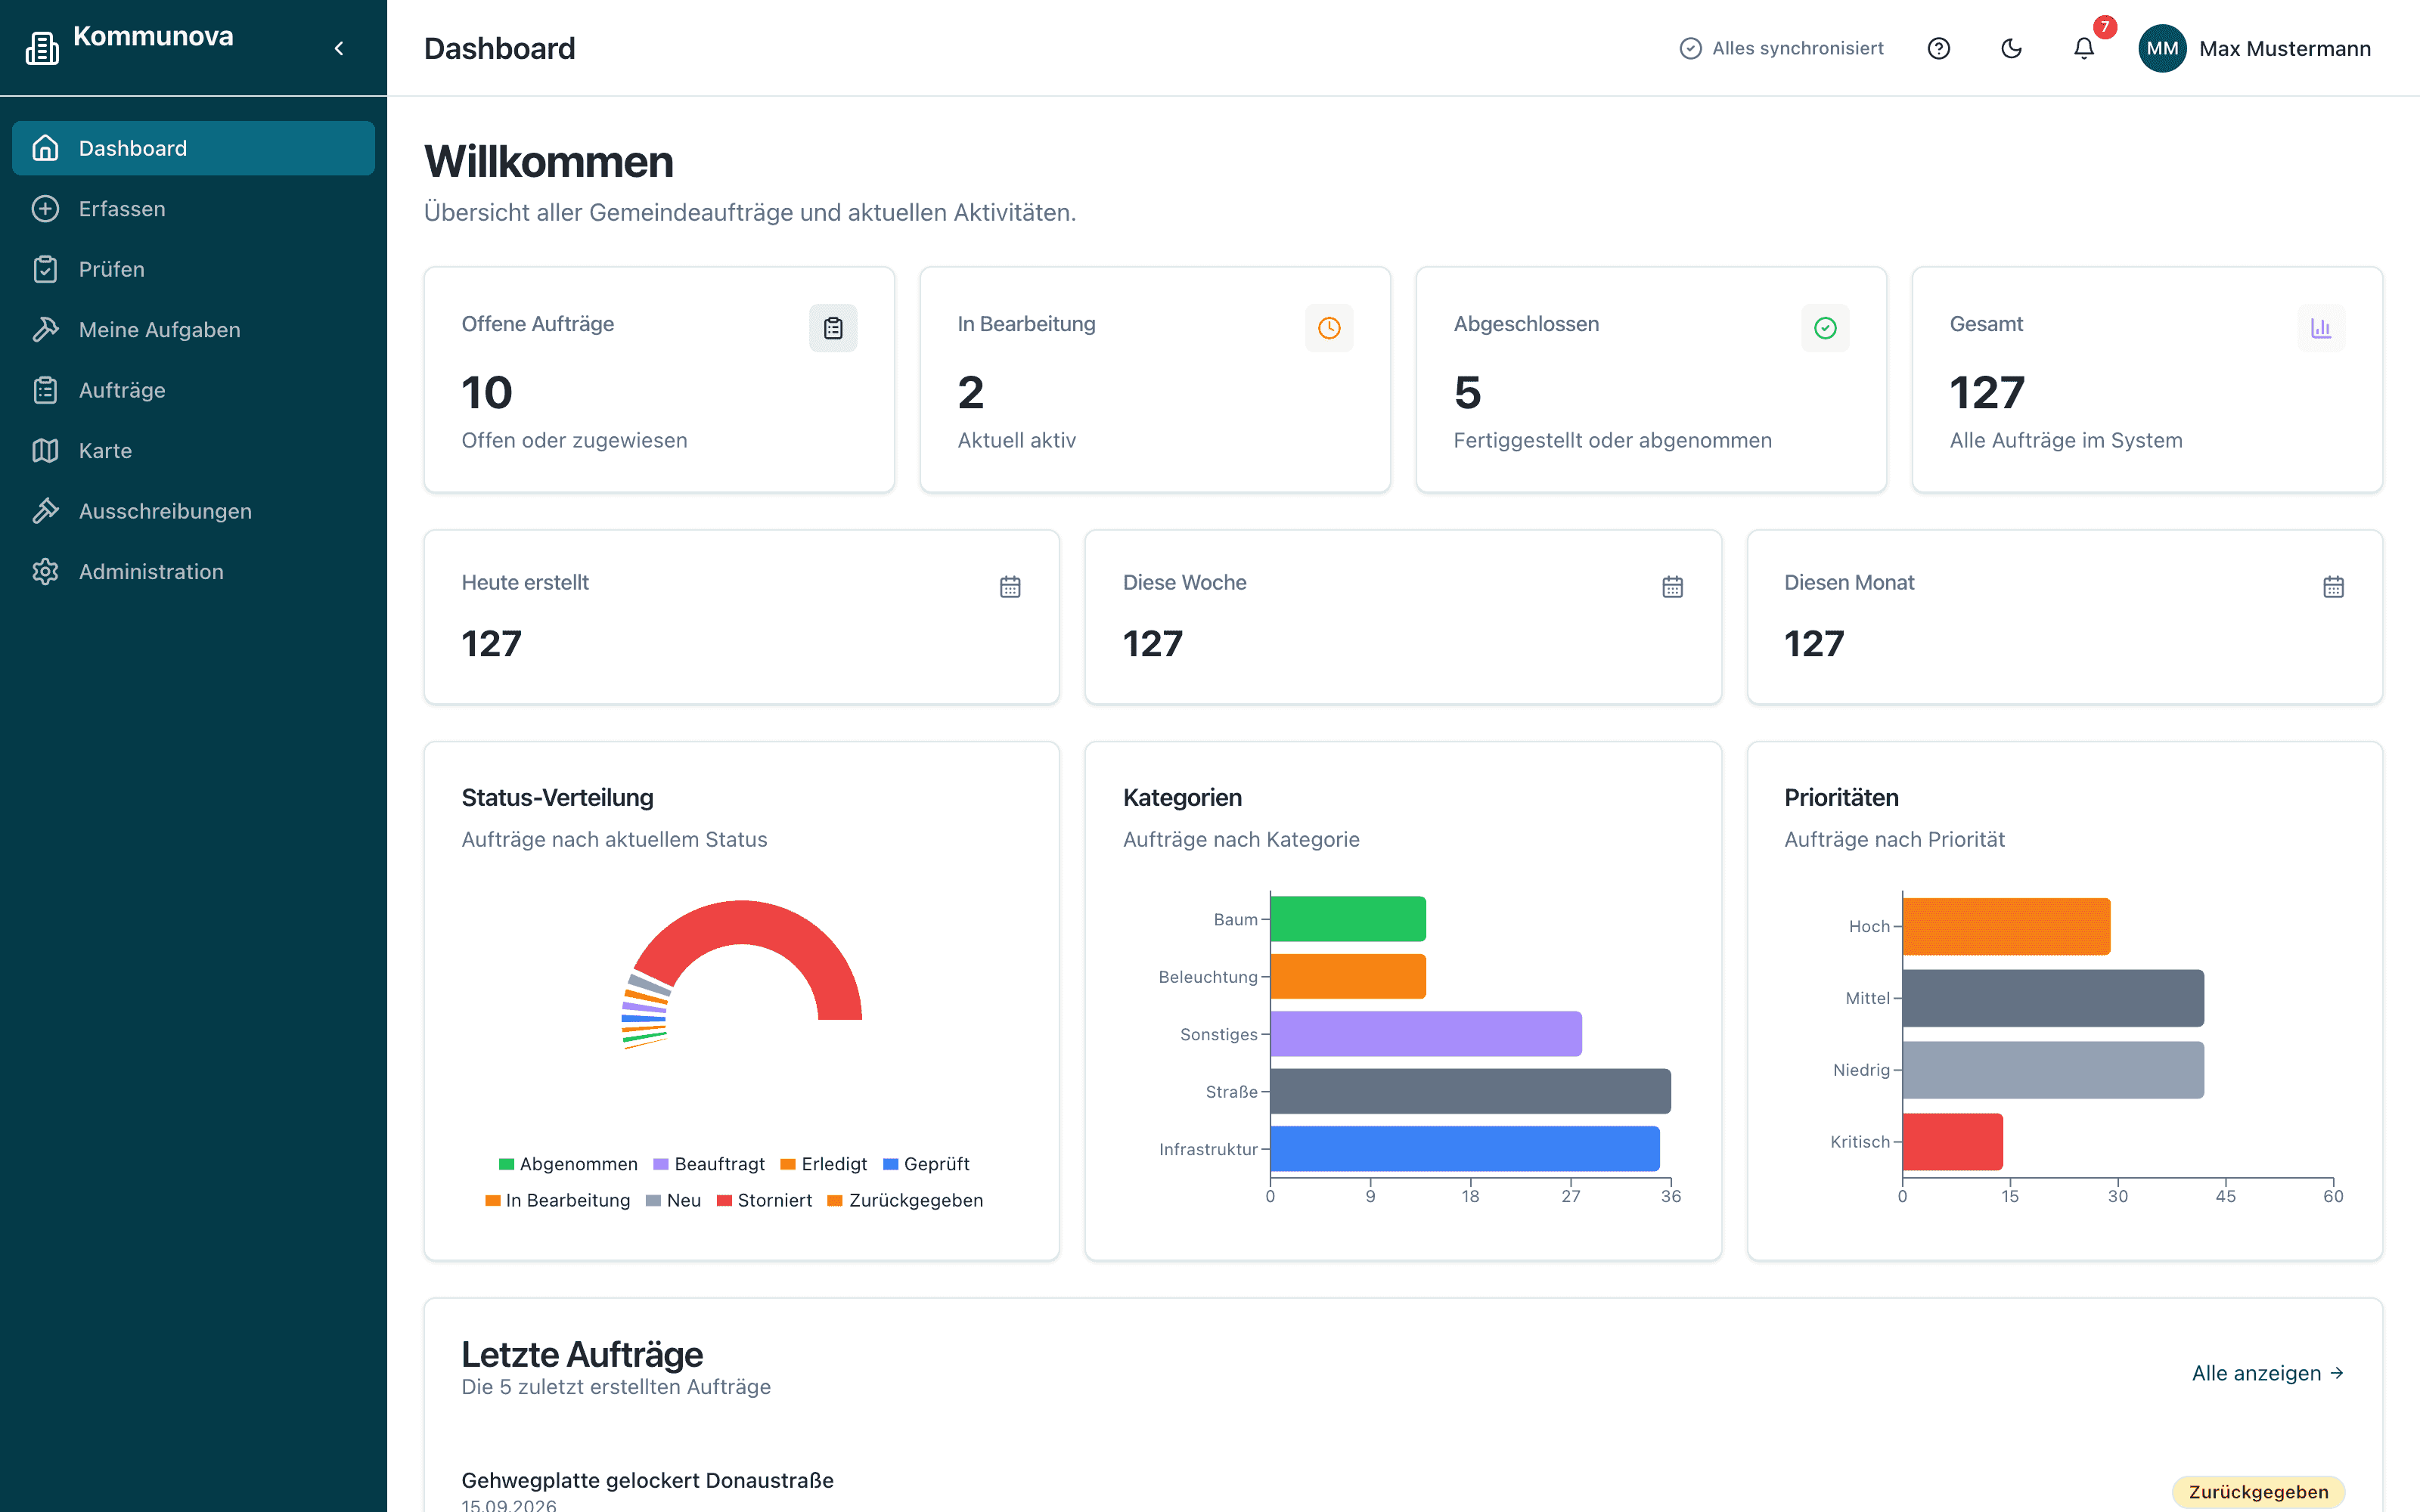The image size is (2420, 1512).
Task: Click the red Kritisch priority bar
Action: coord(1952,1142)
